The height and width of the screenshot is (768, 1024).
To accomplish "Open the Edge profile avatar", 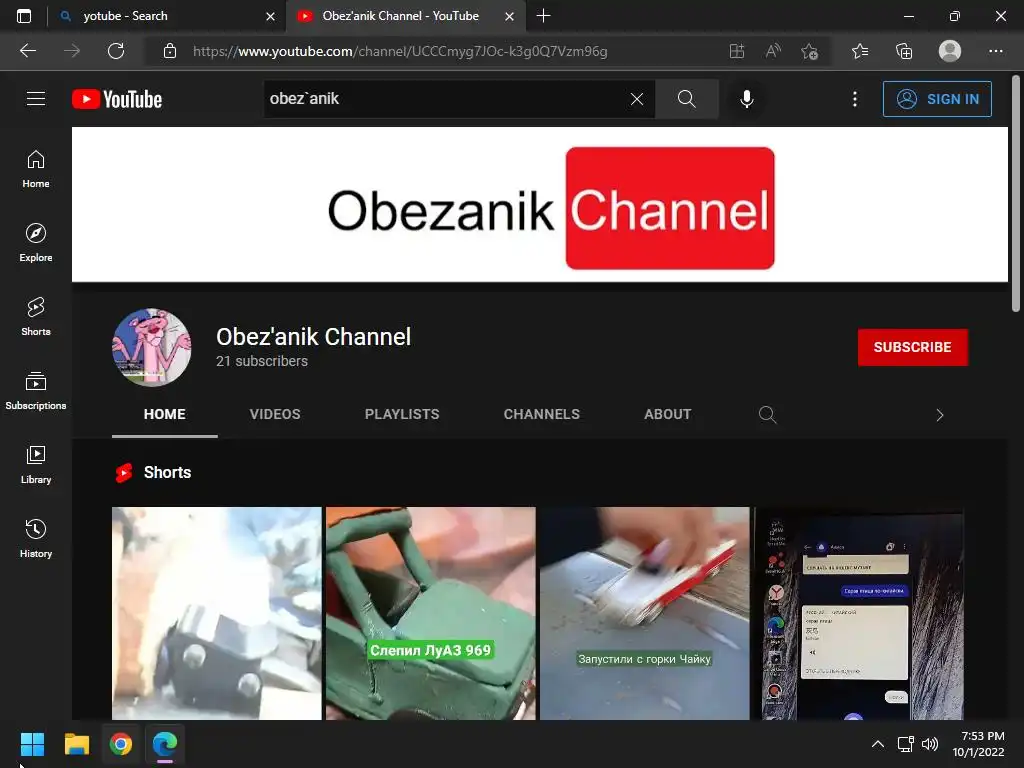I will click(950, 51).
